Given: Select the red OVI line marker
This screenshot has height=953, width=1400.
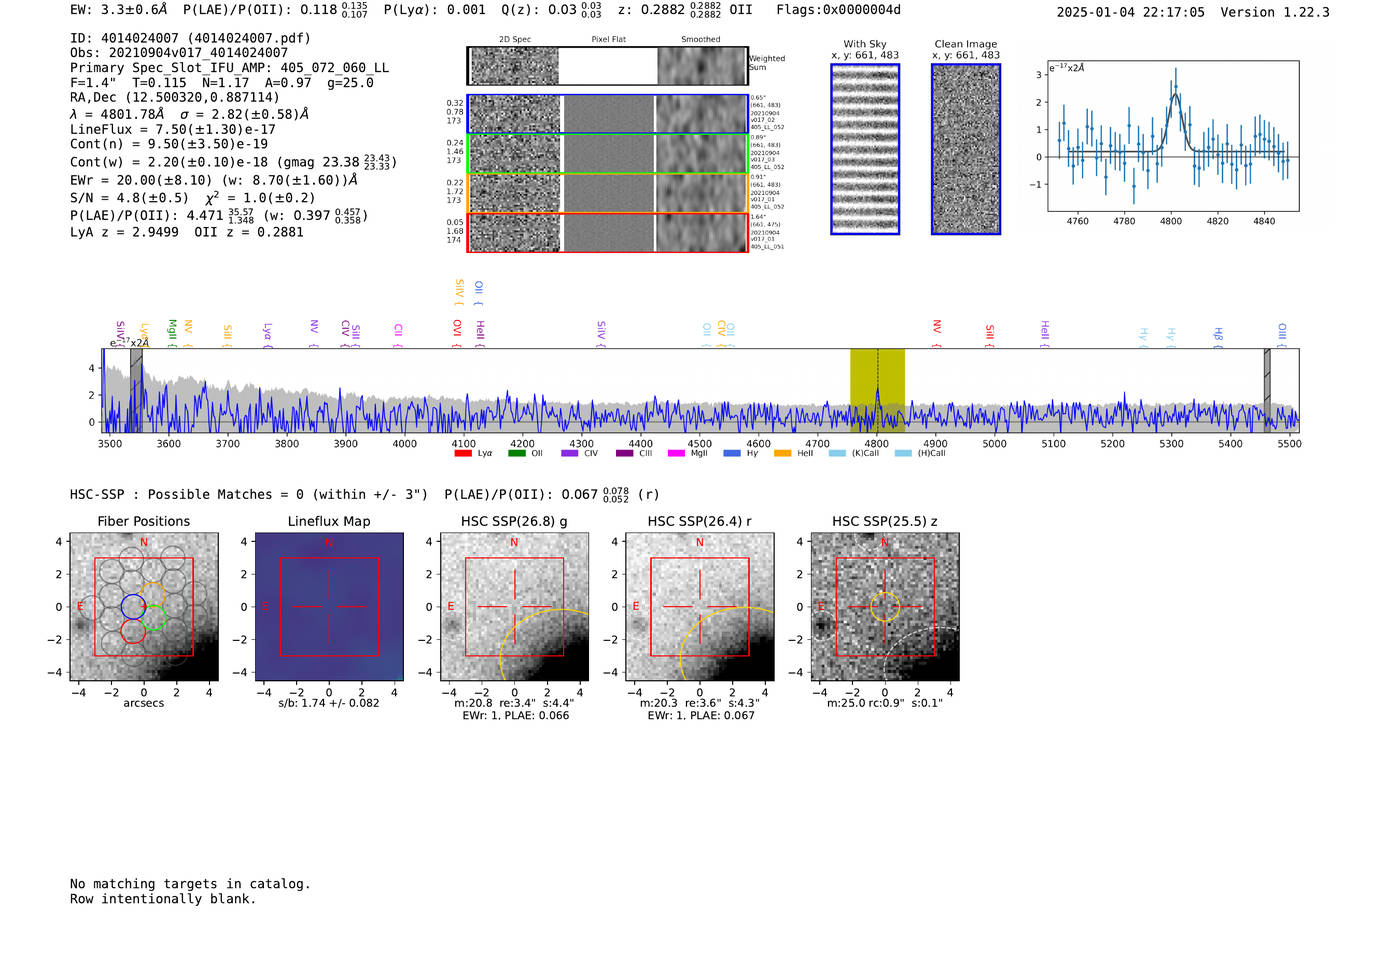Looking at the screenshot, I should (457, 333).
